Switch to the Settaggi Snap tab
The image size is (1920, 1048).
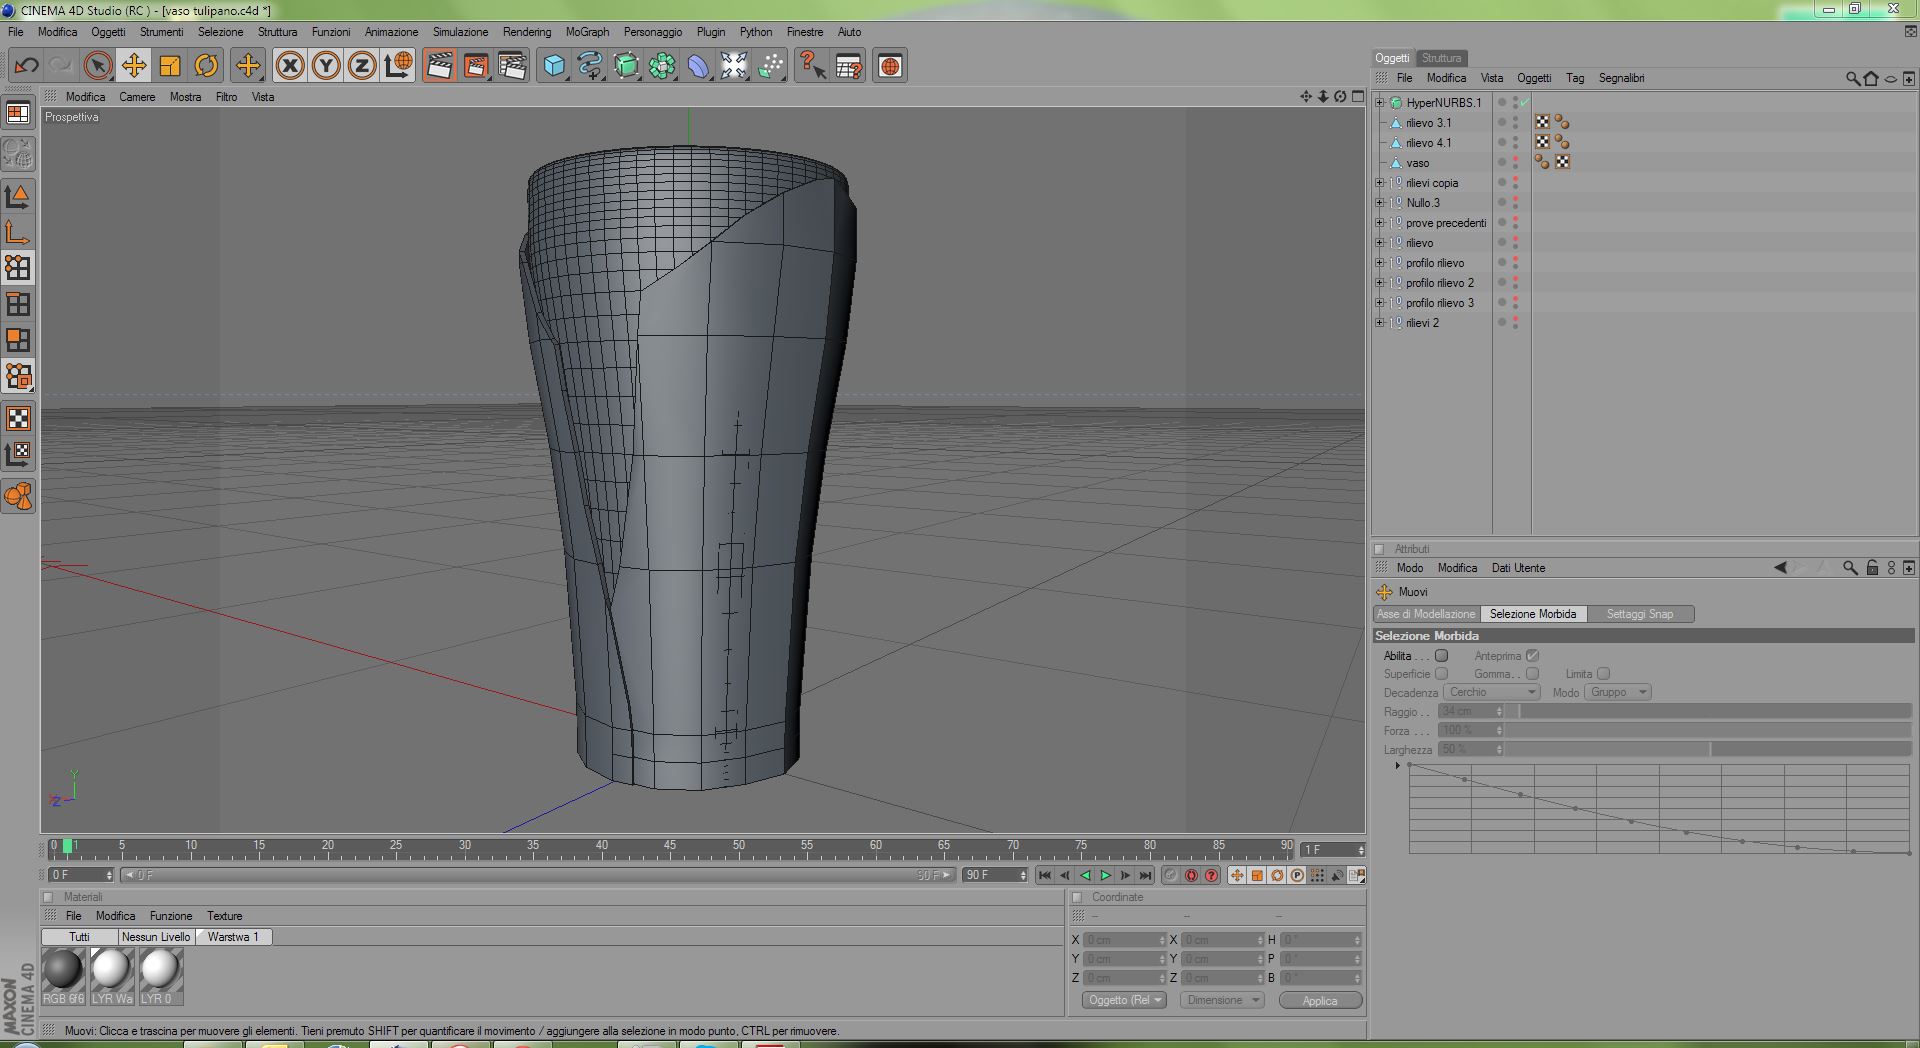tap(1639, 614)
